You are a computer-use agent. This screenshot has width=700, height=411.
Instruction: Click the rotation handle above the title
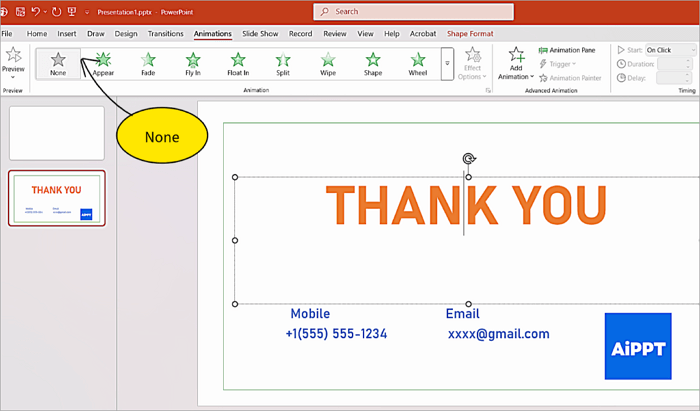click(x=468, y=158)
